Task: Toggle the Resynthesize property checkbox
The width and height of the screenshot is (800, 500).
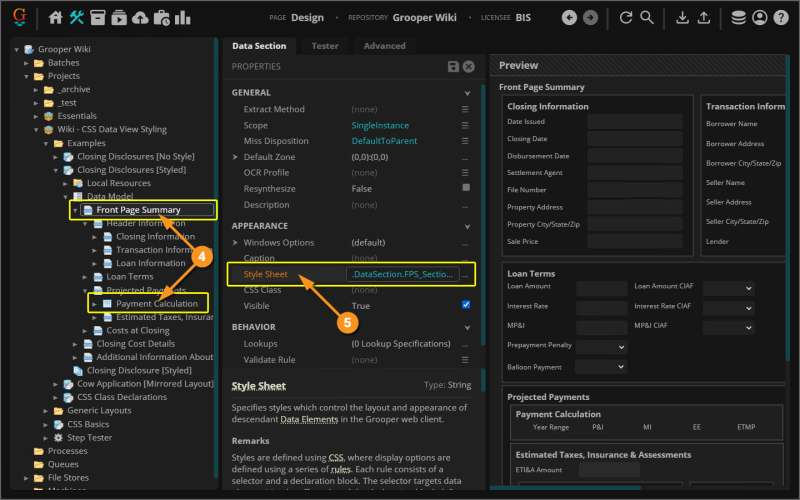Action: coord(465,188)
